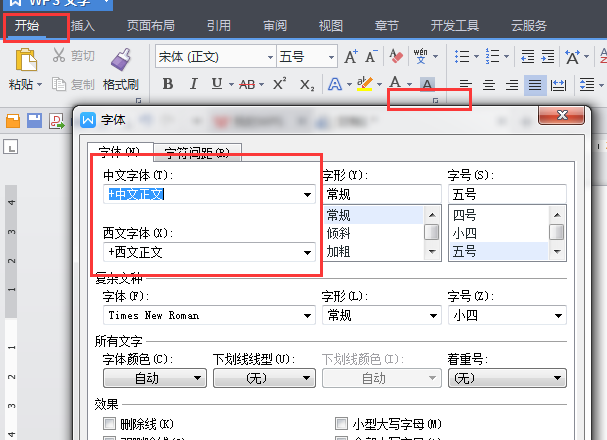The width and height of the screenshot is (607, 440).
Task: Open 下划线线型 dropdown
Action: point(265,378)
